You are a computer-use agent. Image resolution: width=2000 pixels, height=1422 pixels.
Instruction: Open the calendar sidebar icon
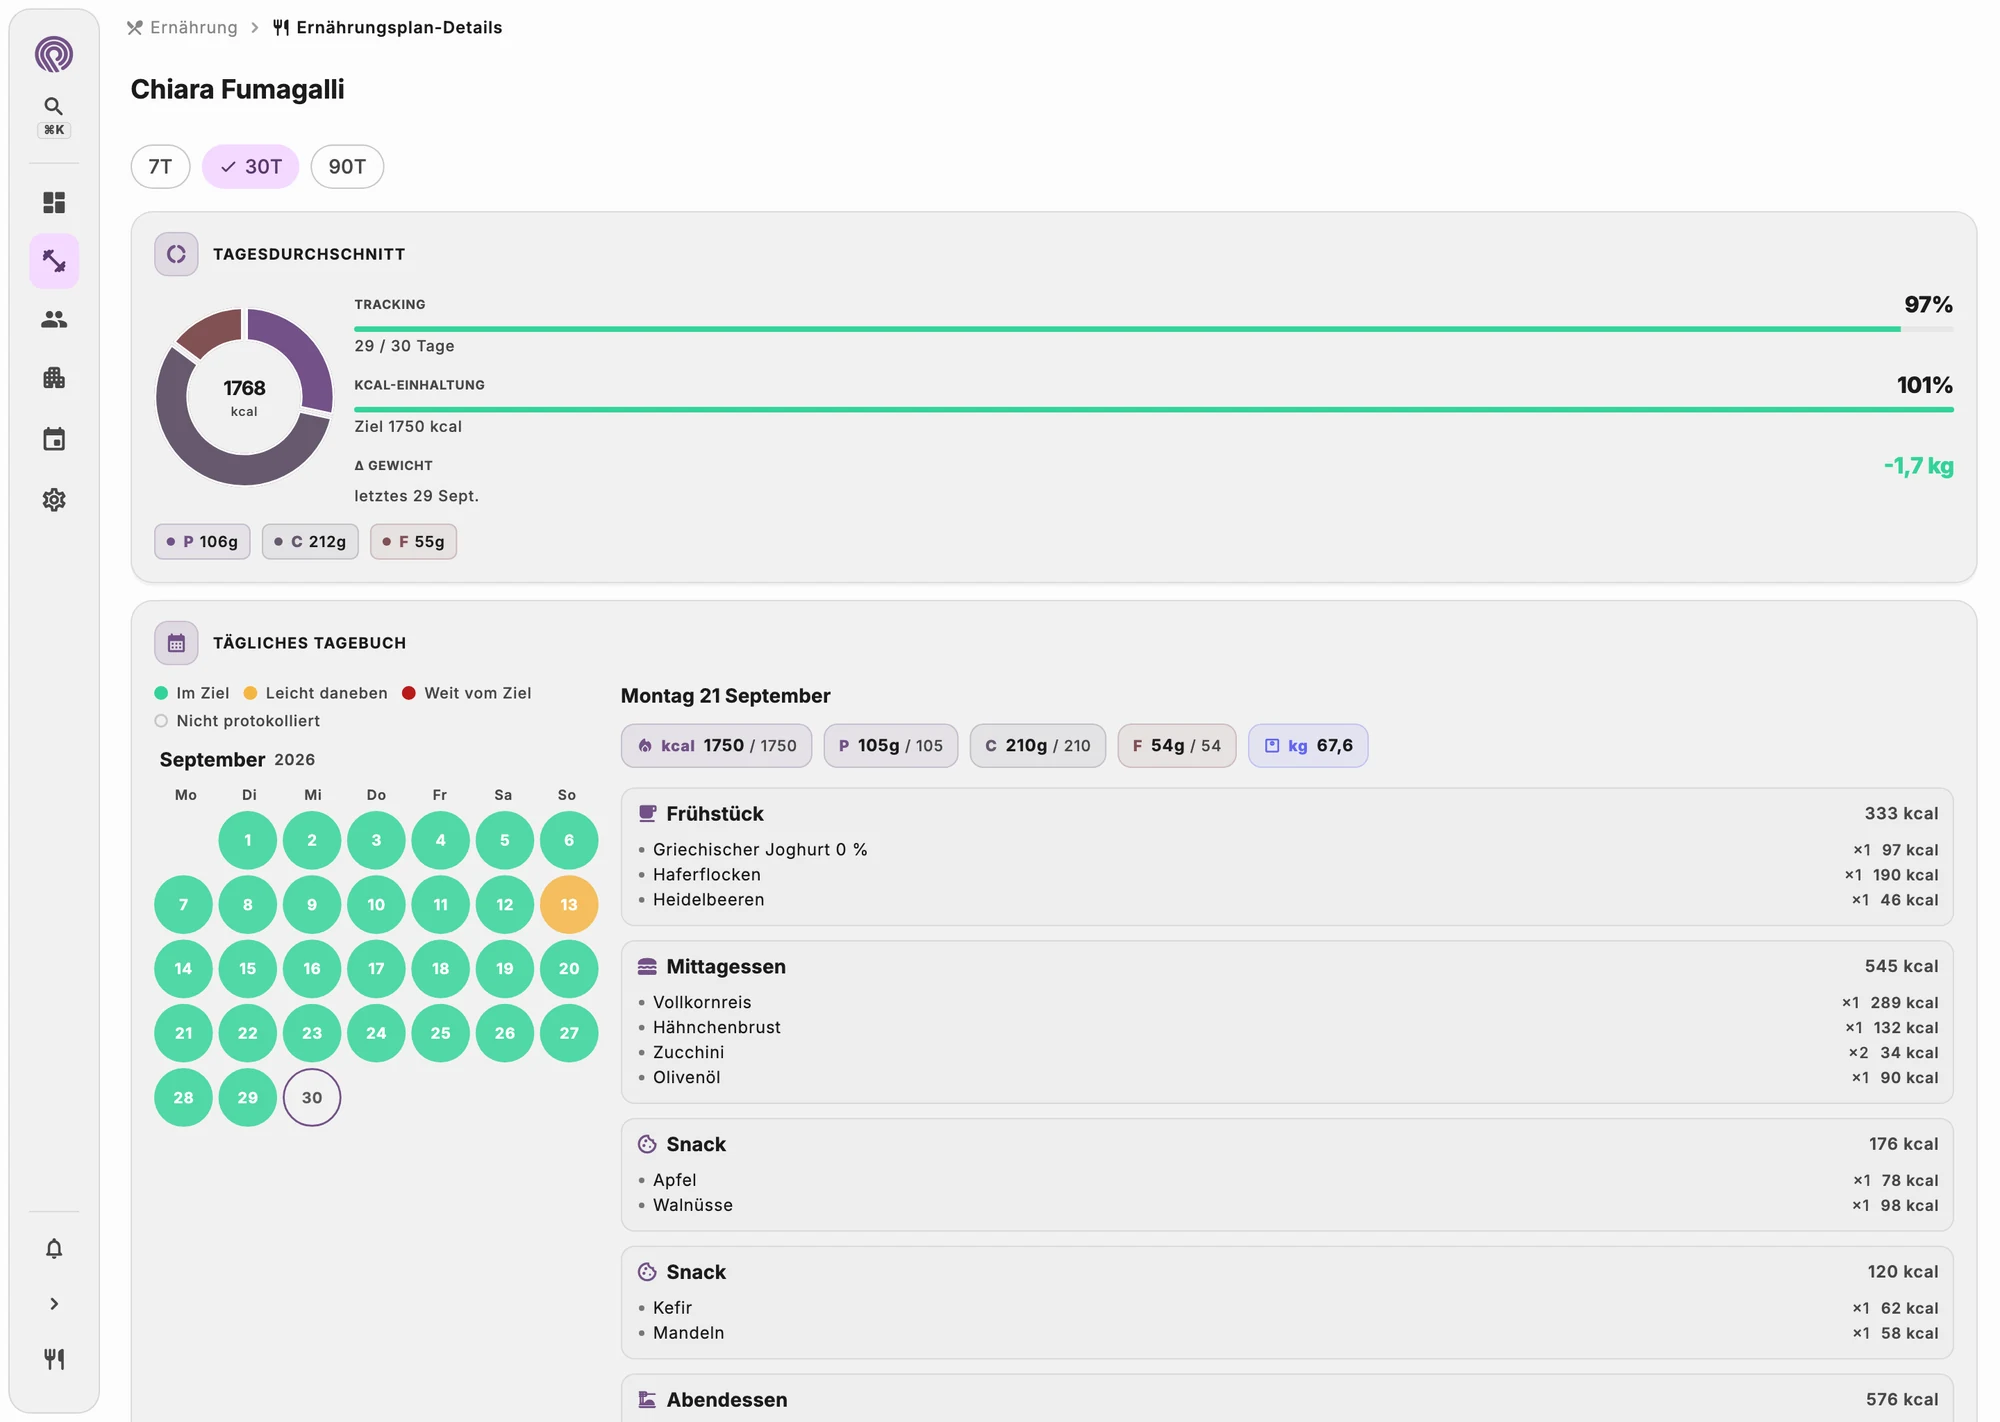pos(54,439)
